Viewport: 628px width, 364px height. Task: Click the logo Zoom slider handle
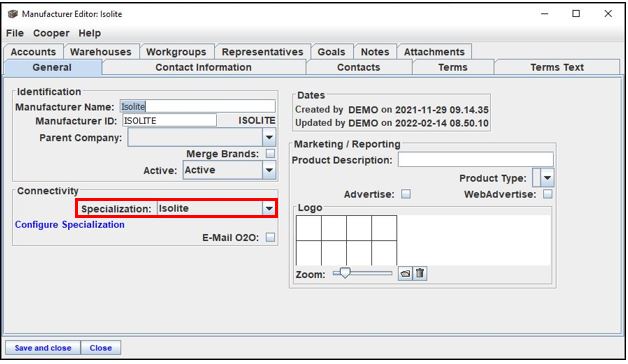click(344, 273)
